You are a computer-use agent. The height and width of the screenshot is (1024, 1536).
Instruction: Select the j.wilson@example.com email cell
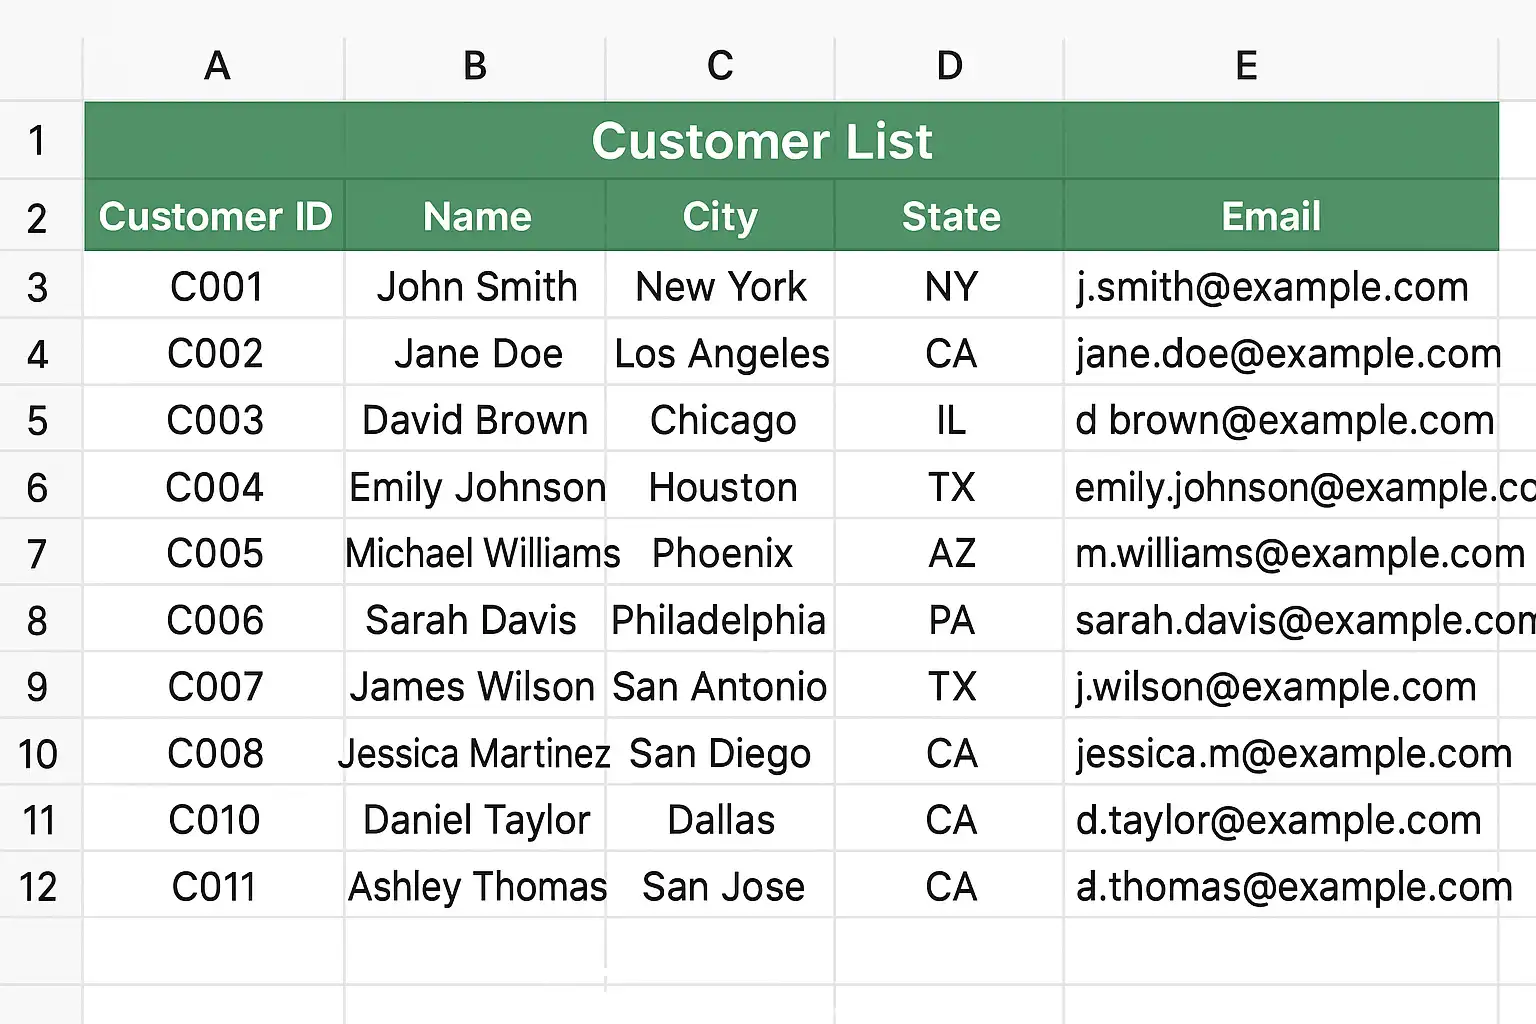1276,687
